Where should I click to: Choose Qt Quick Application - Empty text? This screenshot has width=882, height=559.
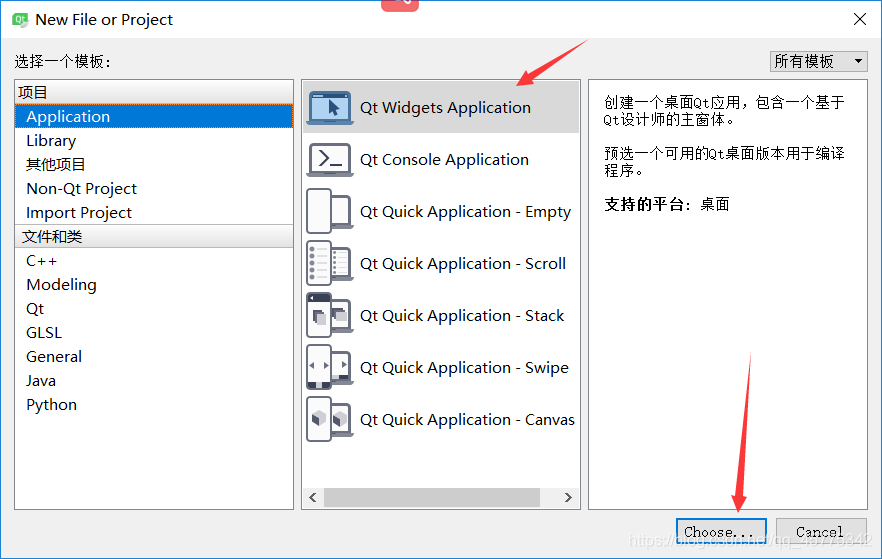click(x=465, y=212)
